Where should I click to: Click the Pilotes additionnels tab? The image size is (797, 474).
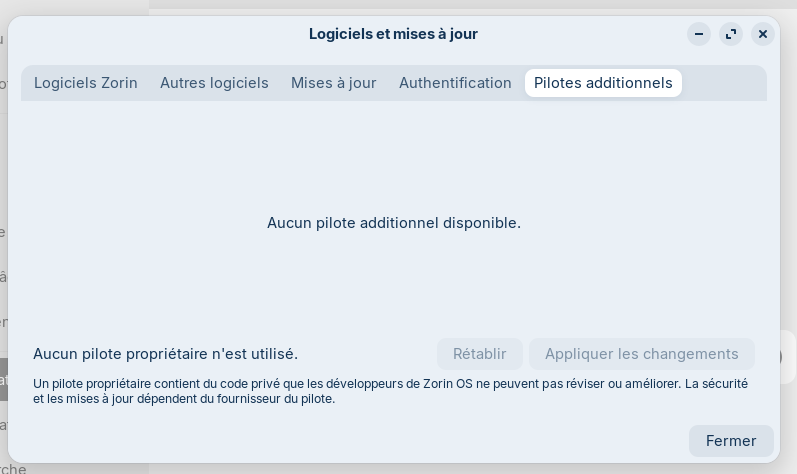603,83
